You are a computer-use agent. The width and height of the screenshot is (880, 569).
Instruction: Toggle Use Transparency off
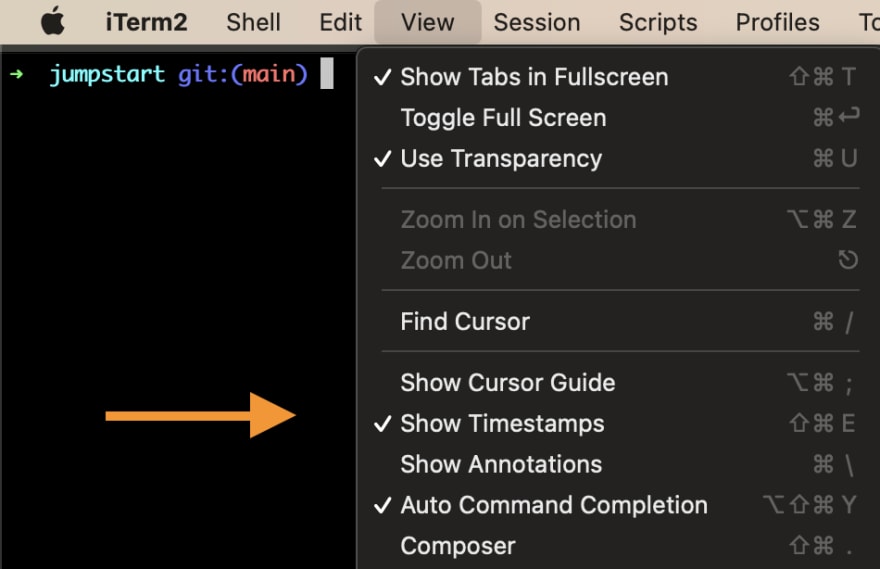click(616, 159)
